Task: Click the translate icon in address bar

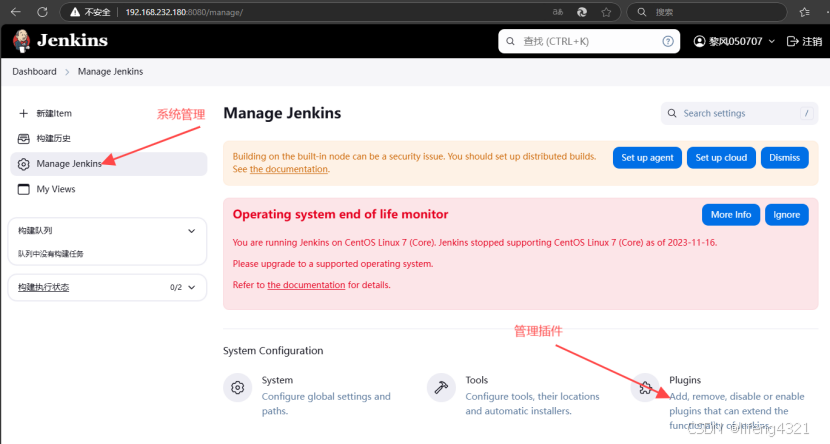Action: point(558,12)
